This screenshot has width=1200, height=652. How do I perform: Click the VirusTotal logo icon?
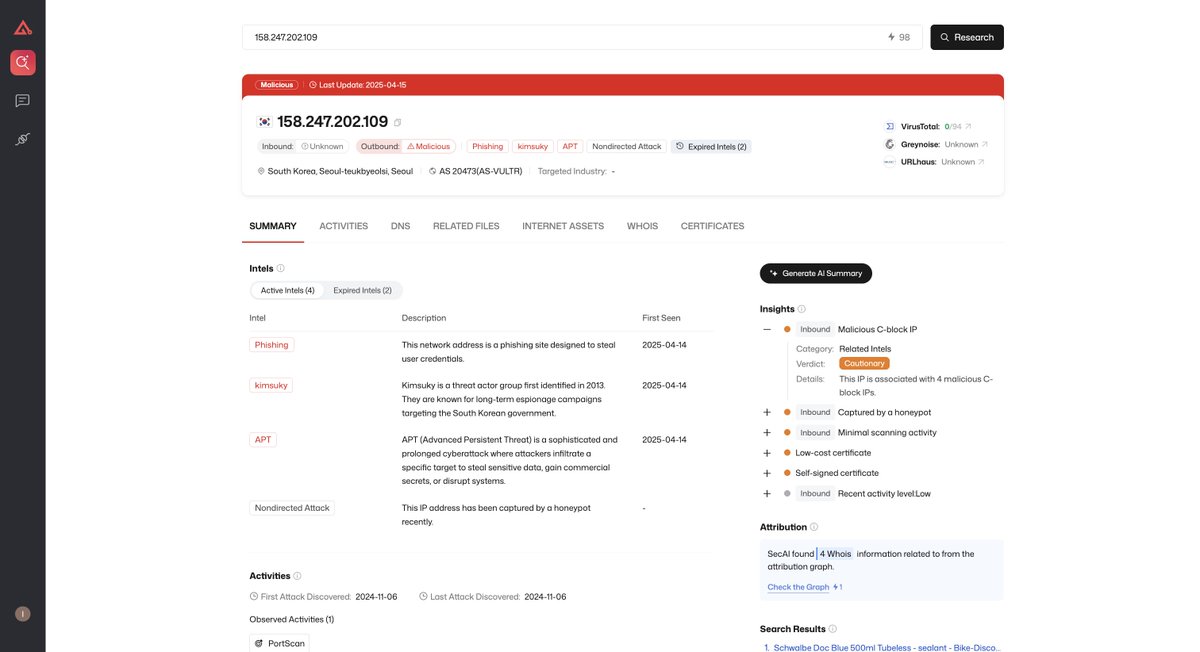pos(890,126)
